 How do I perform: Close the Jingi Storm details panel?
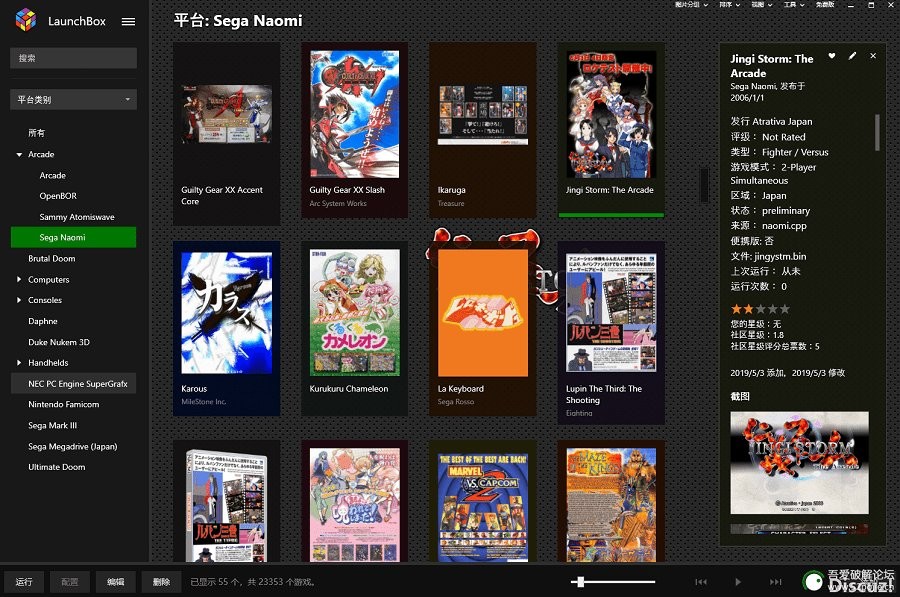[873, 56]
